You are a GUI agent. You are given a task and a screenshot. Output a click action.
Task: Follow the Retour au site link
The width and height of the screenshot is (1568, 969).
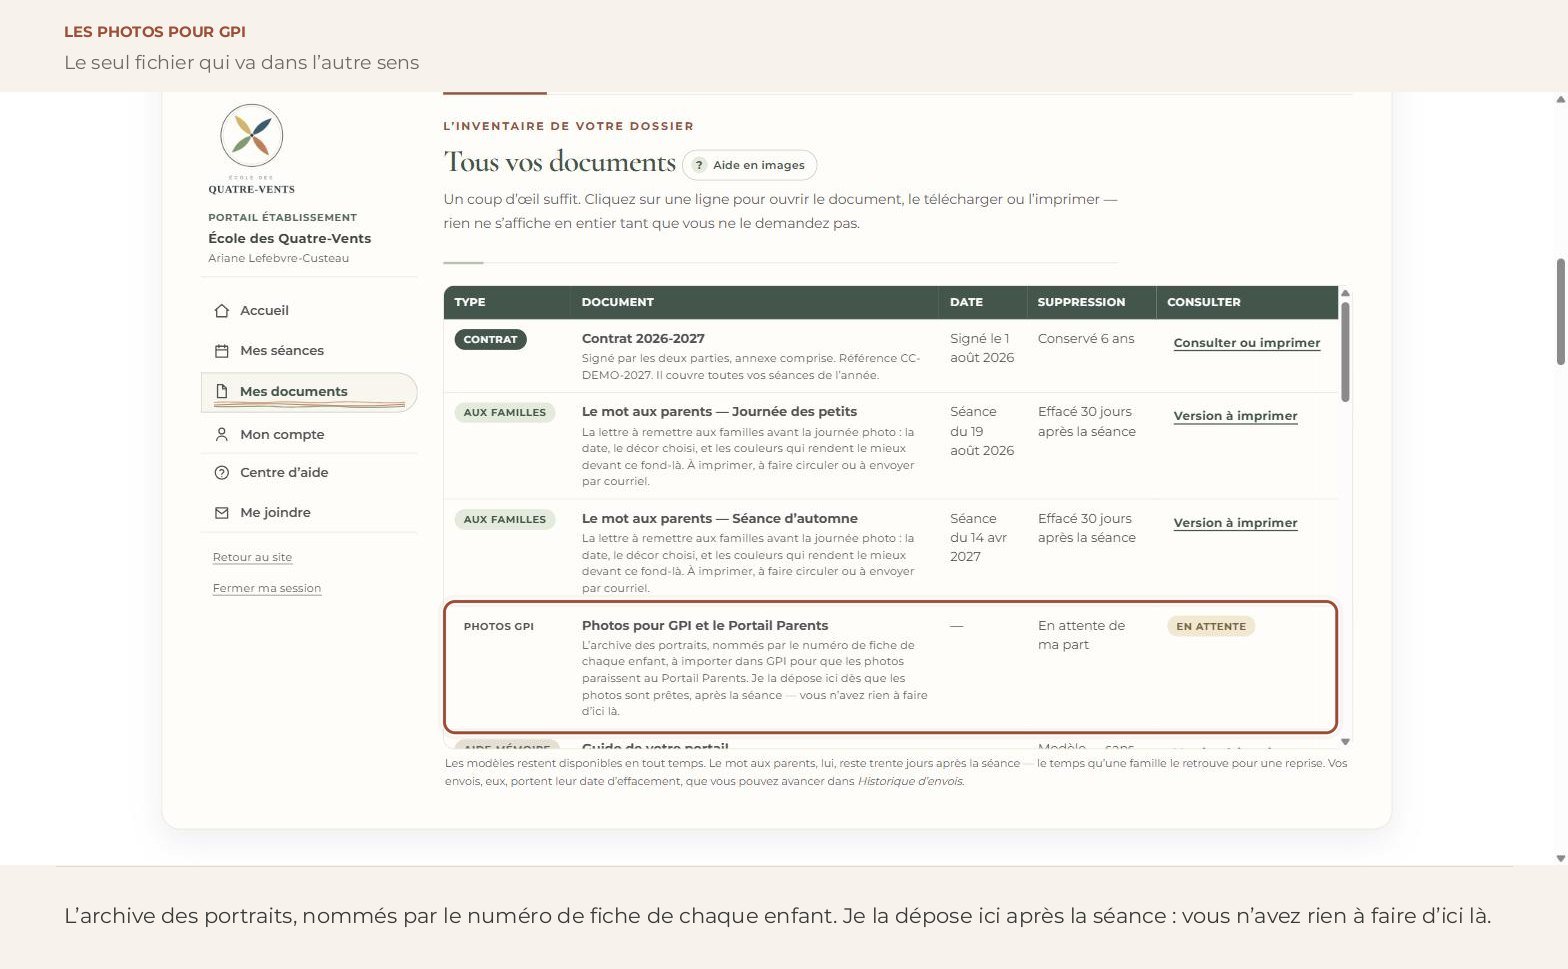tap(252, 557)
